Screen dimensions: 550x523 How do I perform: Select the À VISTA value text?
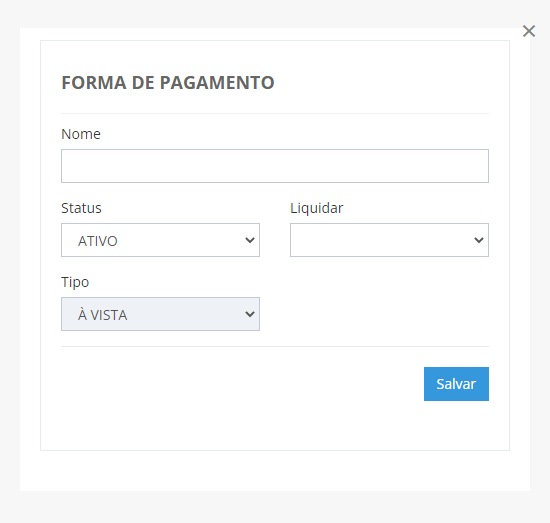pyautogui.click(x=102, y=314)
